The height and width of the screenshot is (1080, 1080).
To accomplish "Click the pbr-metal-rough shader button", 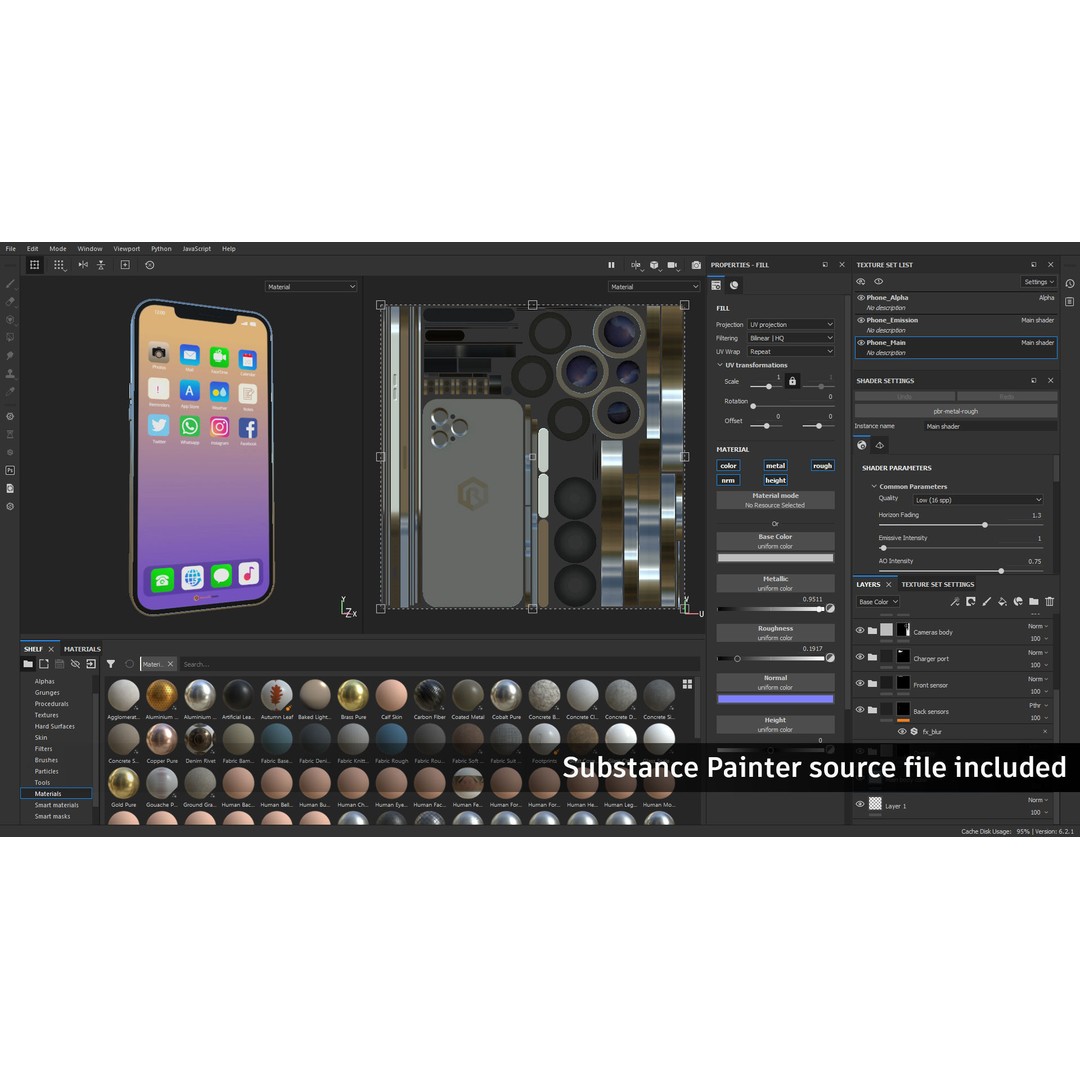I will 955,411.
